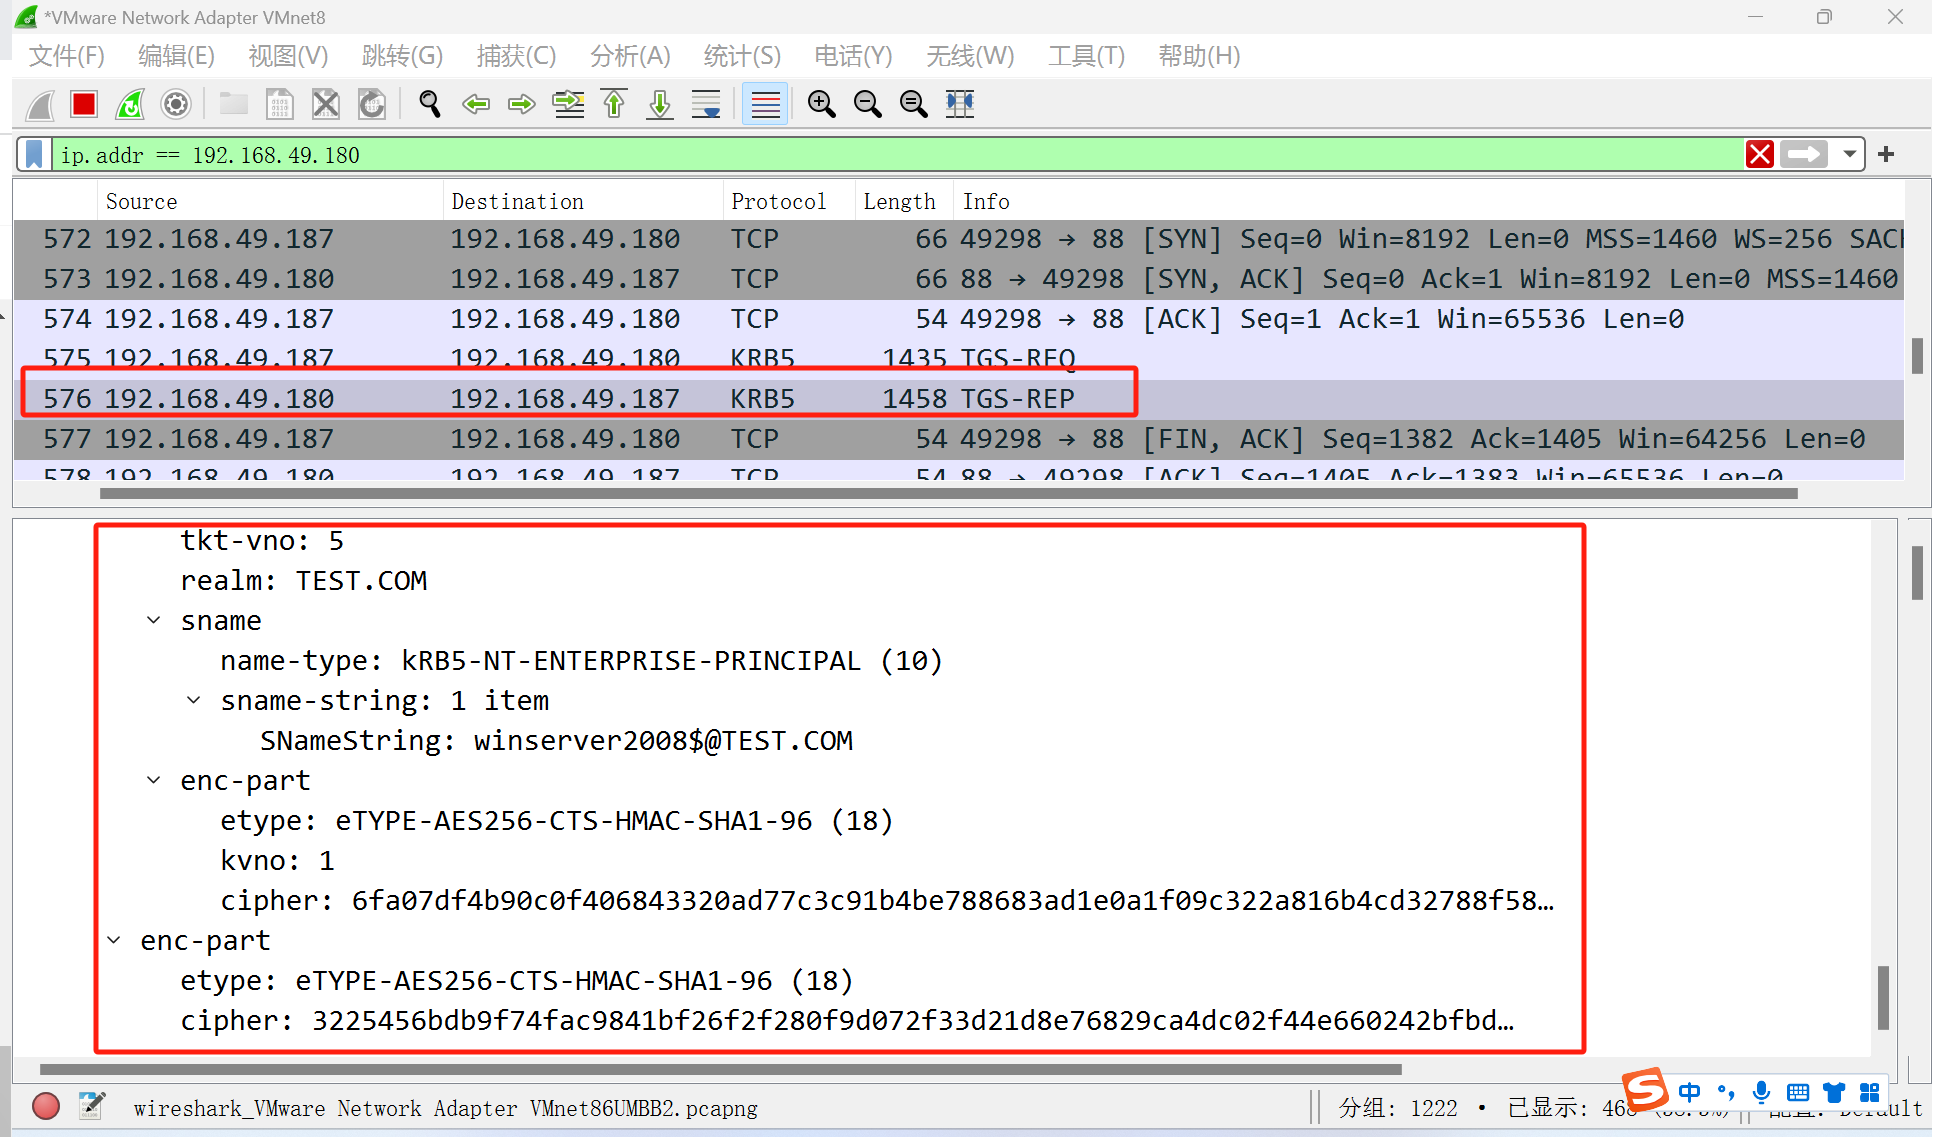Toggle auto scroll during live capture
This screenshot has height=1137, width=1940.
pyautogui.click(x=706, y=104)
